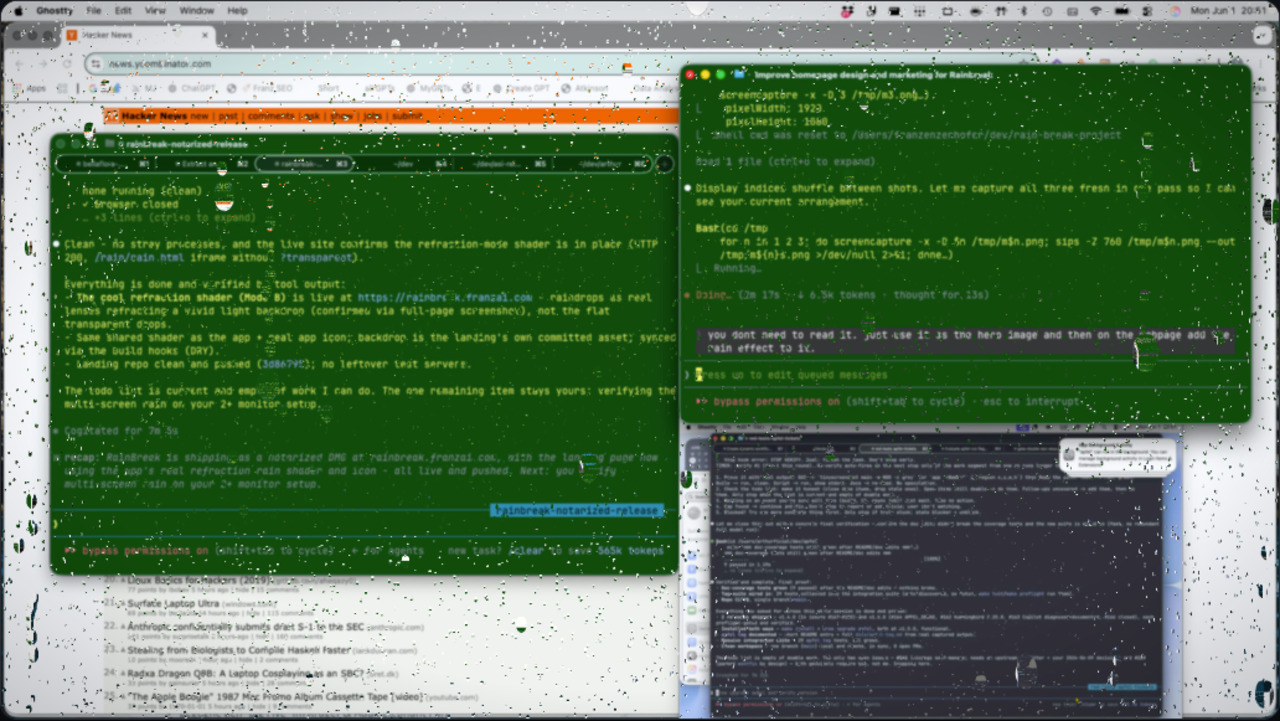Open Control Center from menu bar
1280x721 pixels.
(1145, 10)
